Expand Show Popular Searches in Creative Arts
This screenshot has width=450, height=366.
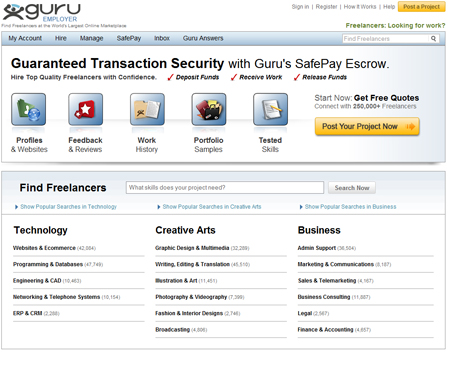pyautogui.click(x=209, y=207)
